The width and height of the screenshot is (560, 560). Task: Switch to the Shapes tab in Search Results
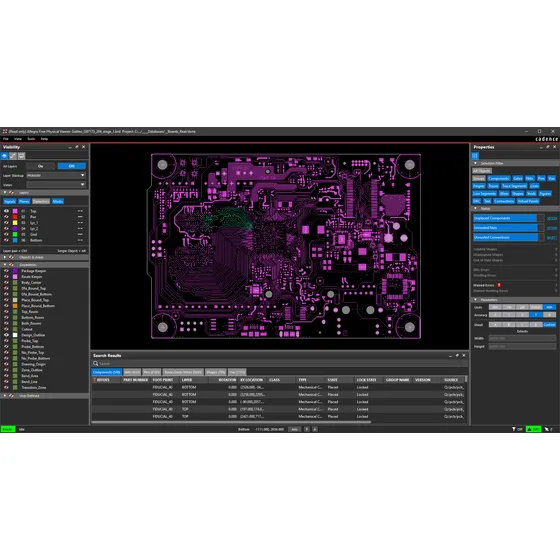(x=216, y=372)
